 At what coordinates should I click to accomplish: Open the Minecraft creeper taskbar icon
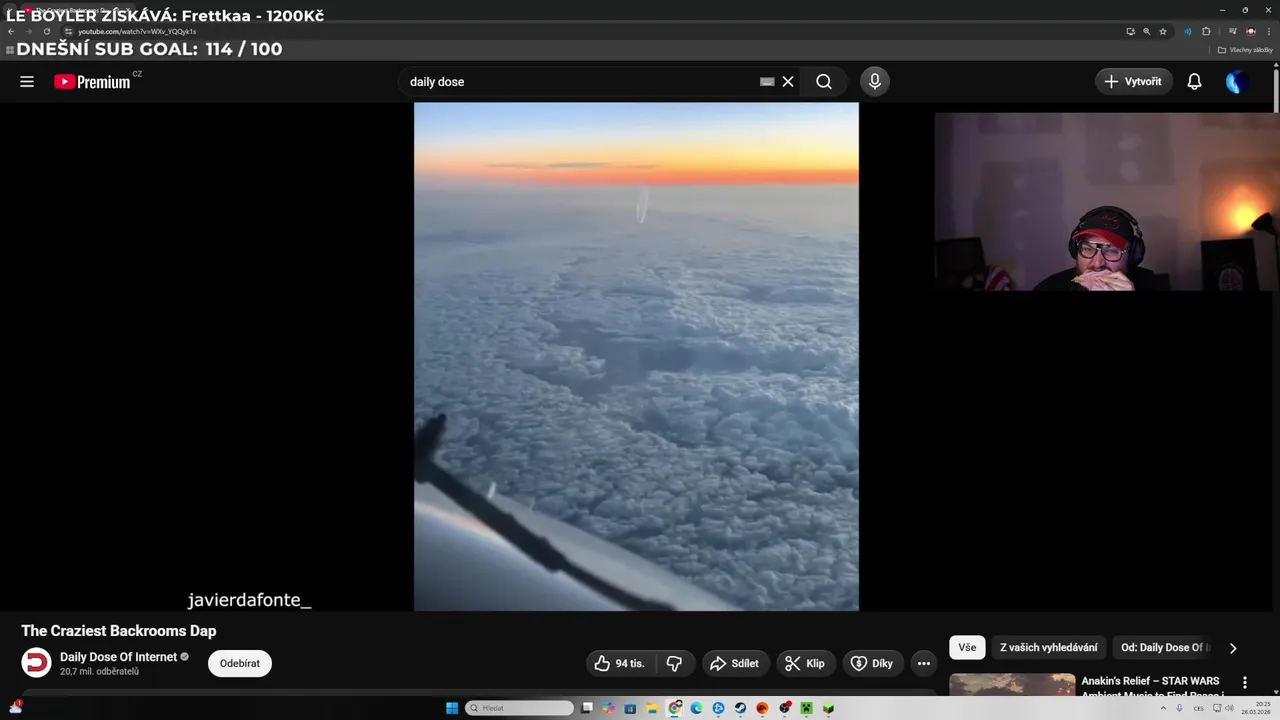pos(806,708)
